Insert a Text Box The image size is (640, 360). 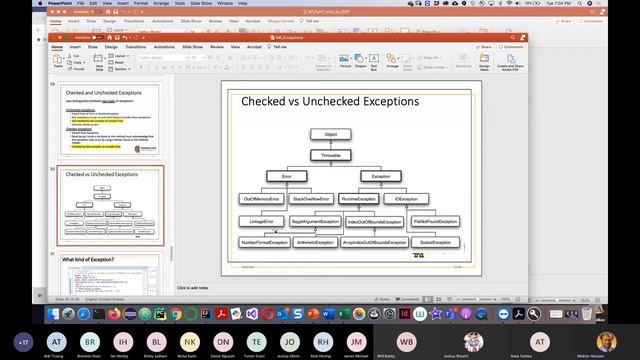point(374,62)
